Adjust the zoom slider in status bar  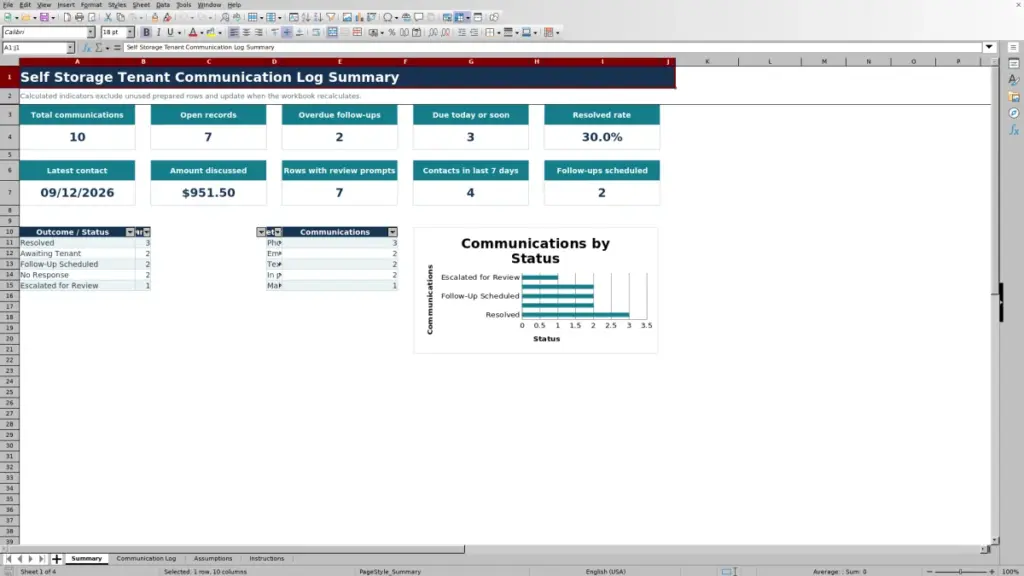960,571
